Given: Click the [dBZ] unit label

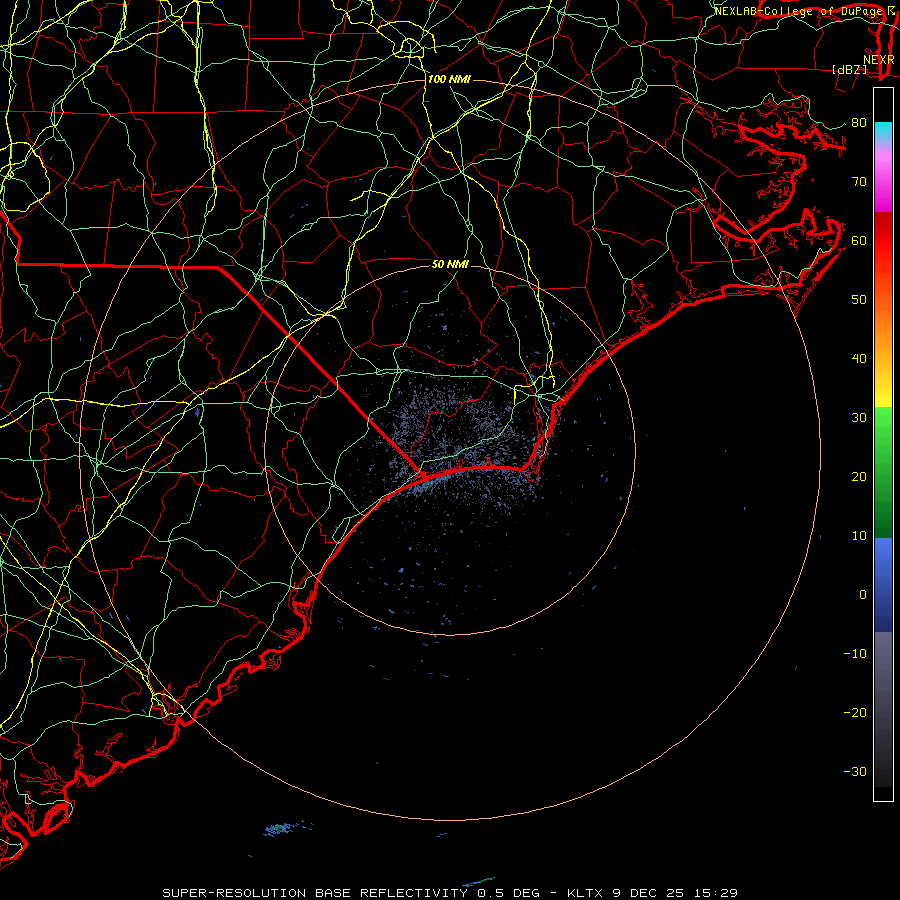Looking at the screenshot, I should (849, 70).
